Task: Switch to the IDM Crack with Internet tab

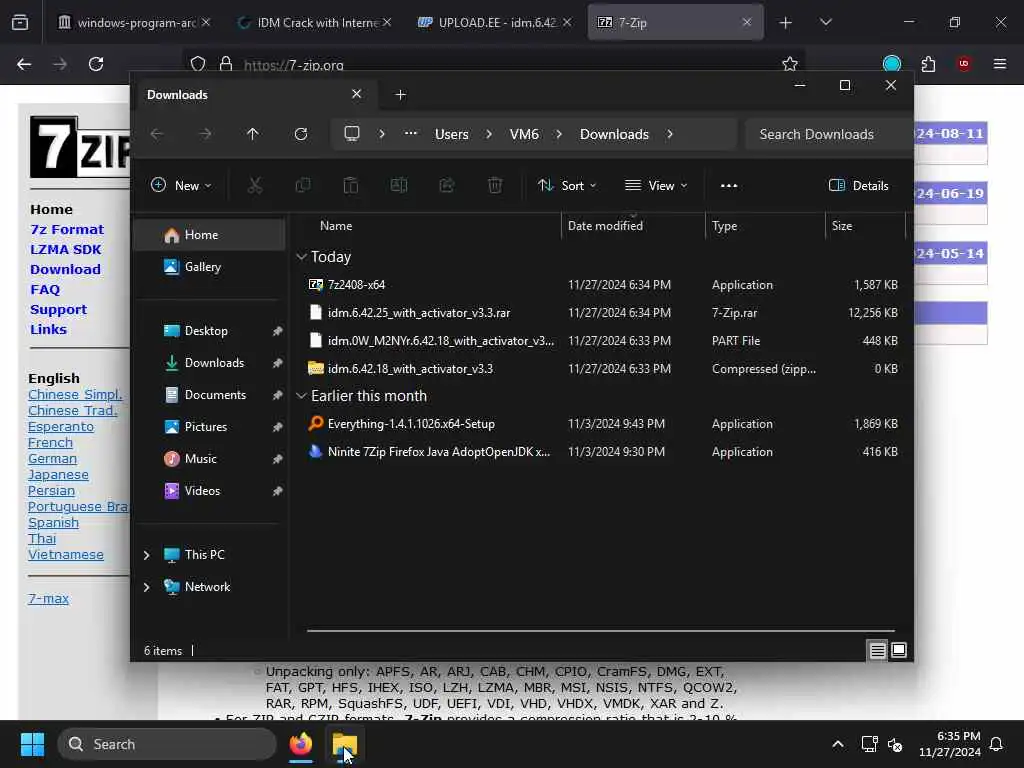Action: (315, 23)
